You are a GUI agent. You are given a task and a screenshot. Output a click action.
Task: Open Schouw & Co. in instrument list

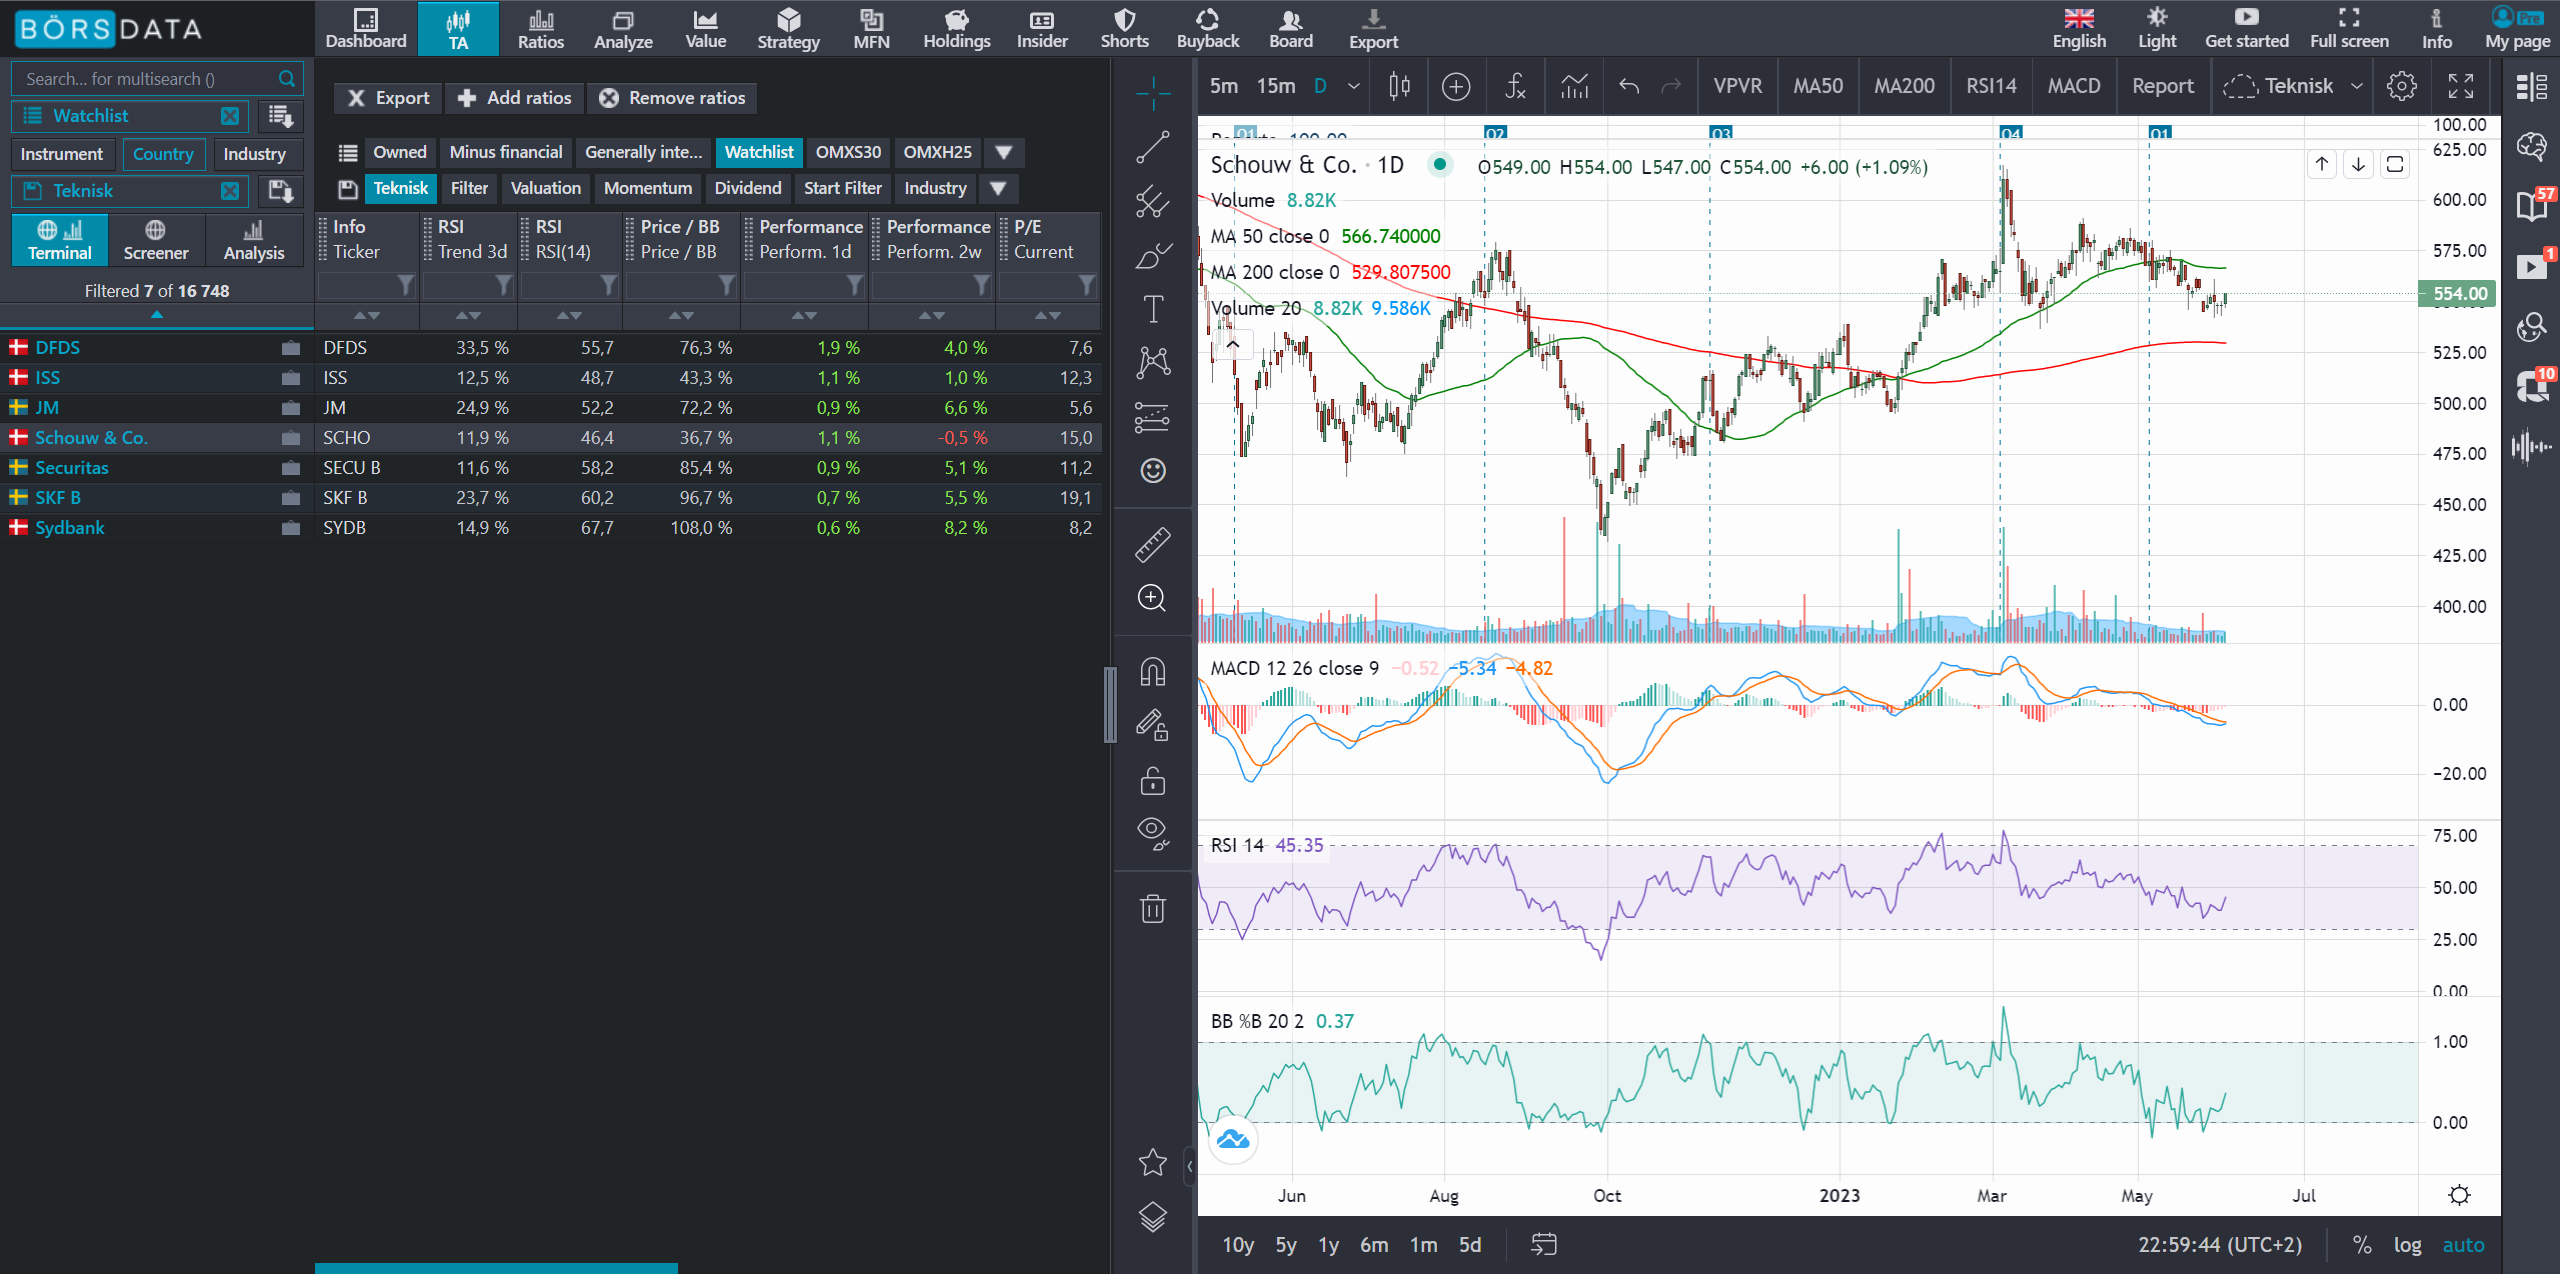coord(91,438)
